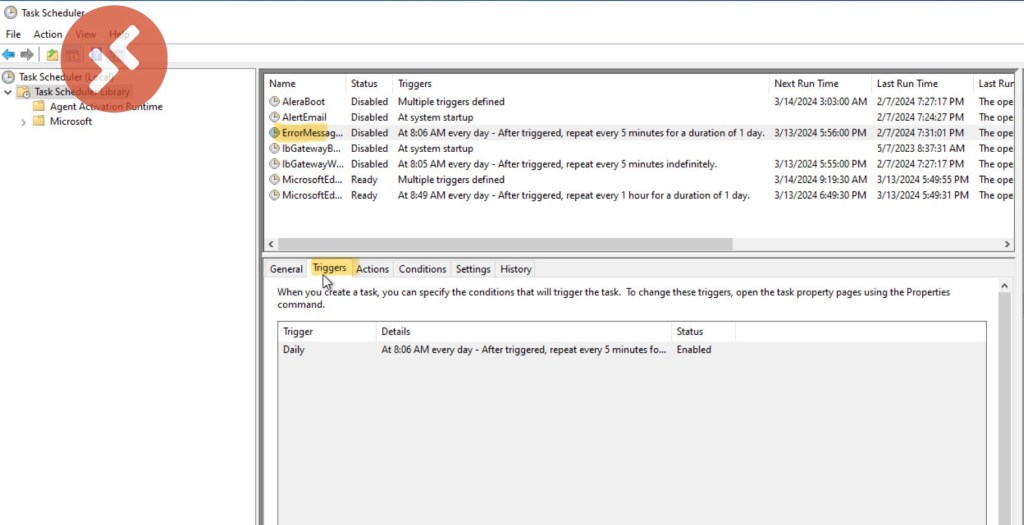Sort by the Triggers column header
Image resolution: width=1024 pixels, height=525 pixels.
coord(581,84)
